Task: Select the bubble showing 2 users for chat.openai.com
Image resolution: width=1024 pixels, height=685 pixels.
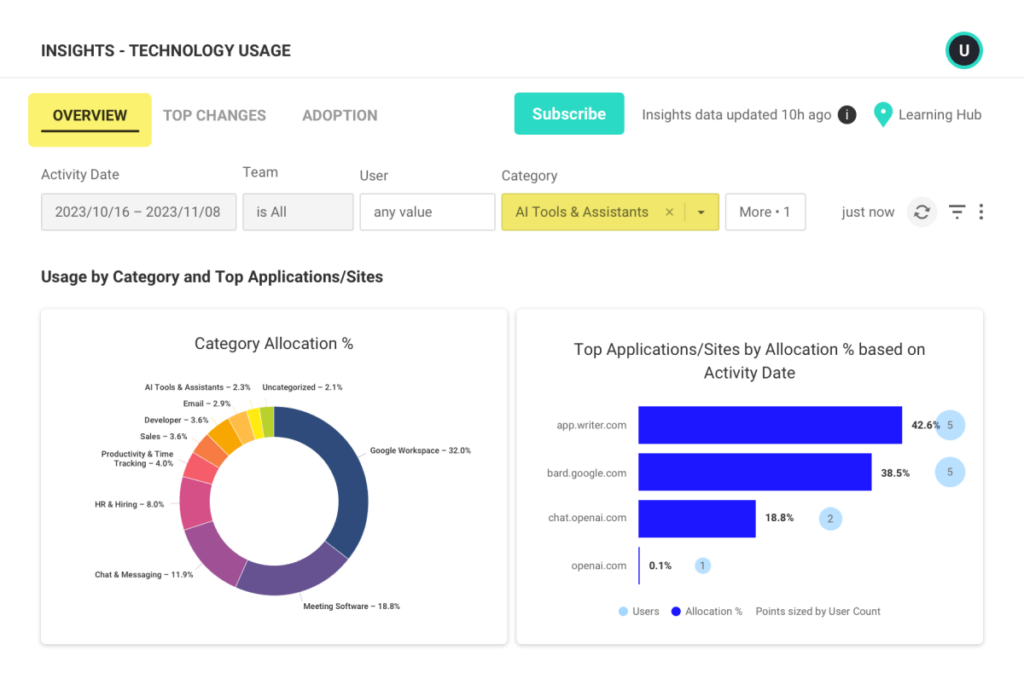Action: tap(831, 518)
